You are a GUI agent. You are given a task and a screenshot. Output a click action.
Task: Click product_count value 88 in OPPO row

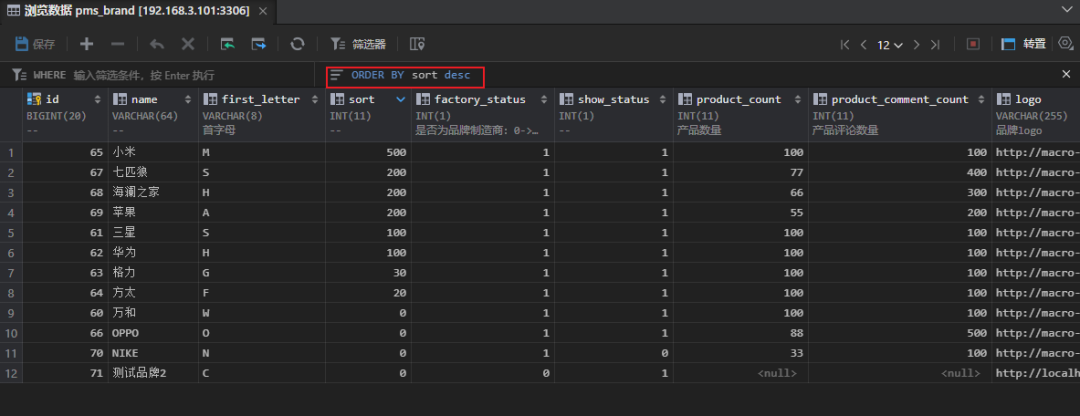(x=741, y=333)
